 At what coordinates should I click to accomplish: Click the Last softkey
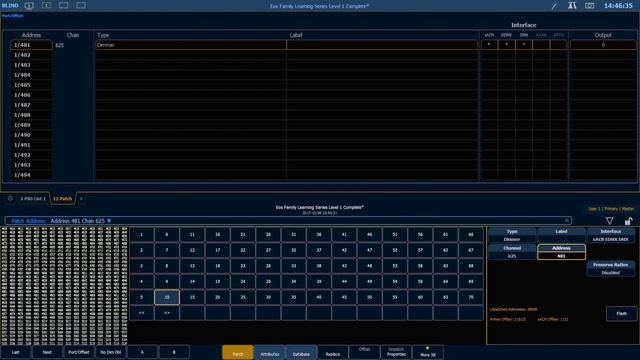click(16, 352)
